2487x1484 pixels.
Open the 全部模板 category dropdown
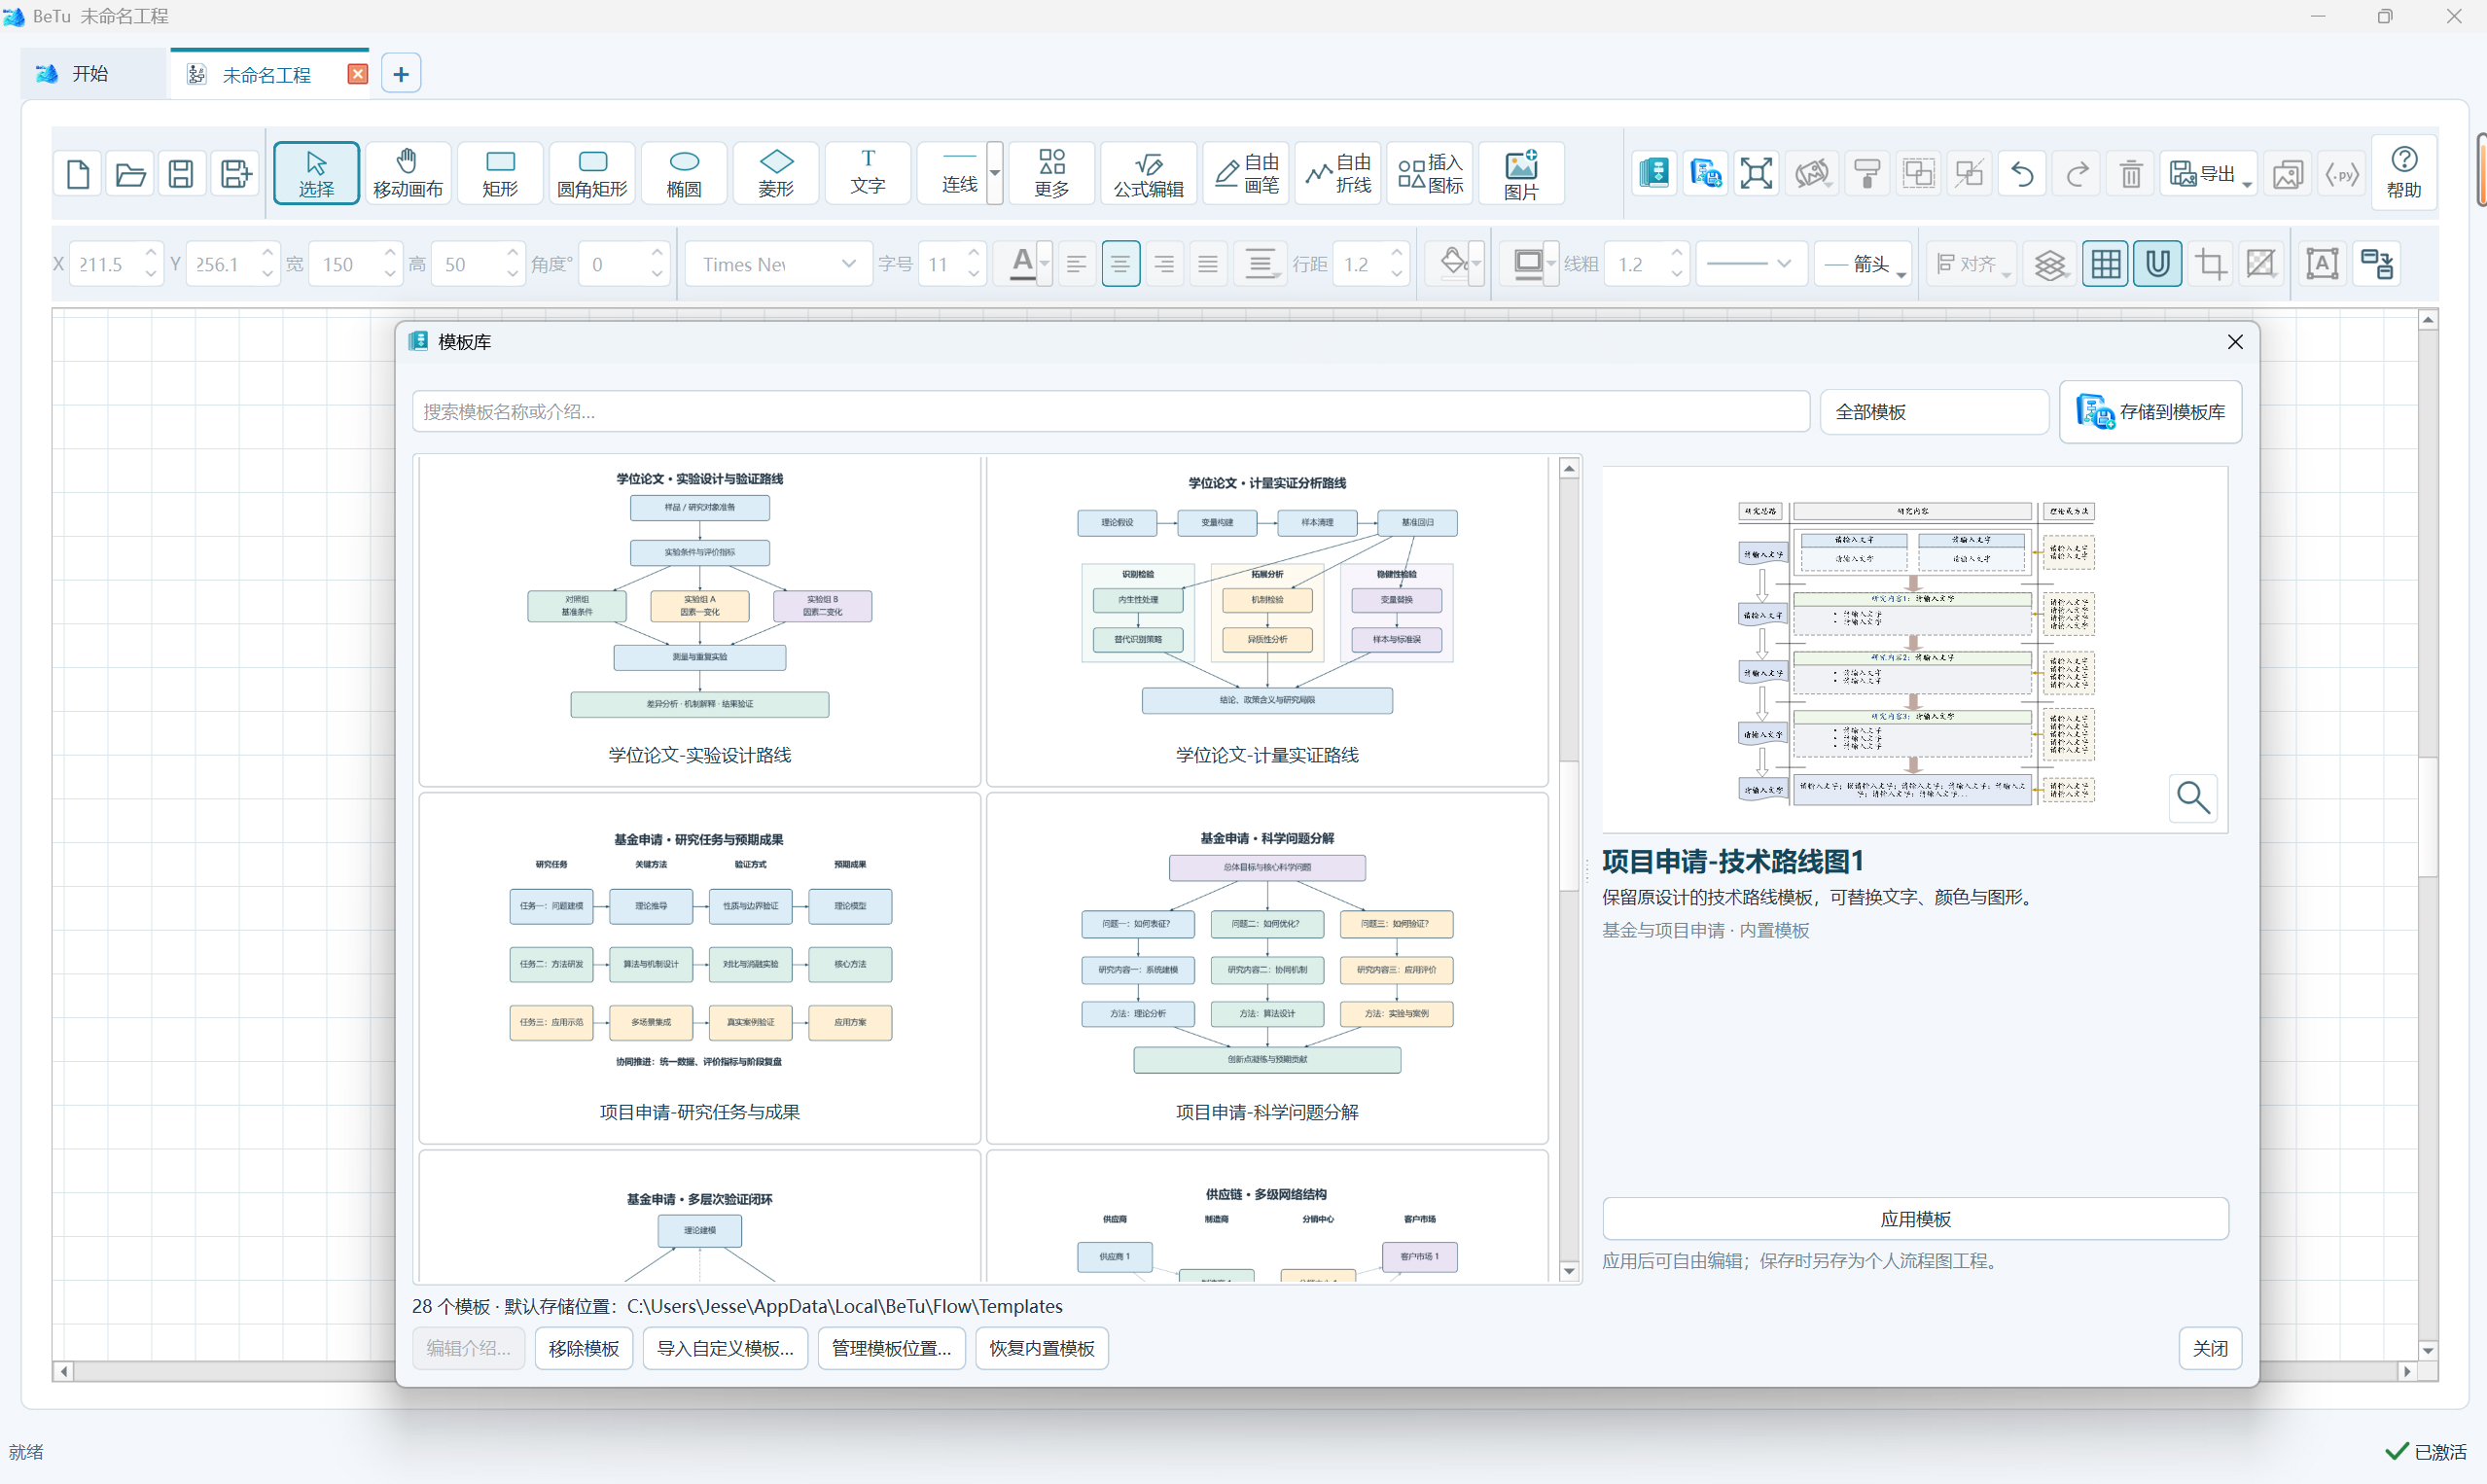[x=1934, y=412]
